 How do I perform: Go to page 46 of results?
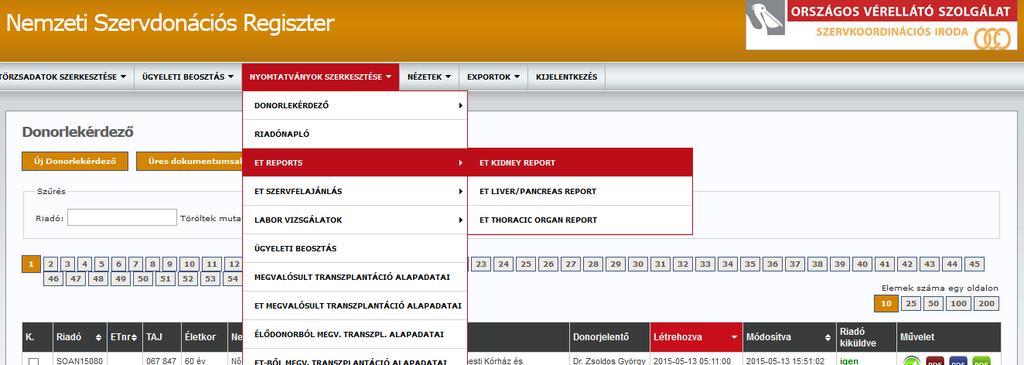54,279
